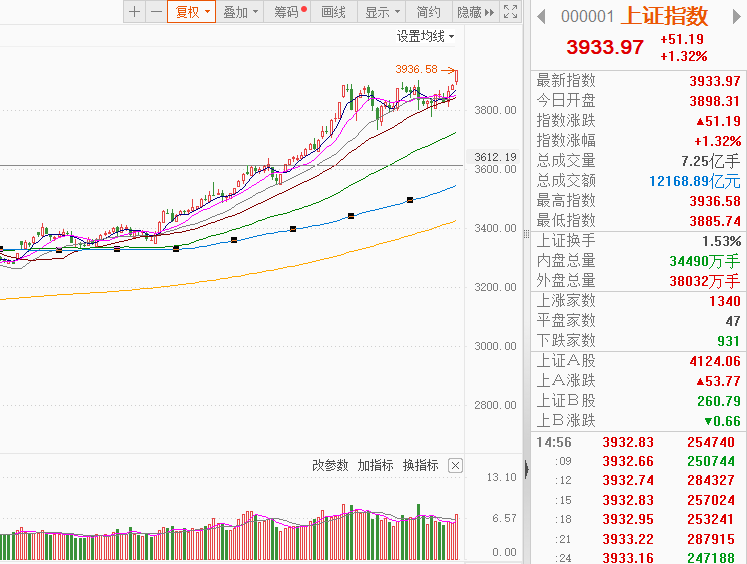Close the volume indicator panel
The height and width of the screenshot is (564, 747).
click(x=455, y=465)
